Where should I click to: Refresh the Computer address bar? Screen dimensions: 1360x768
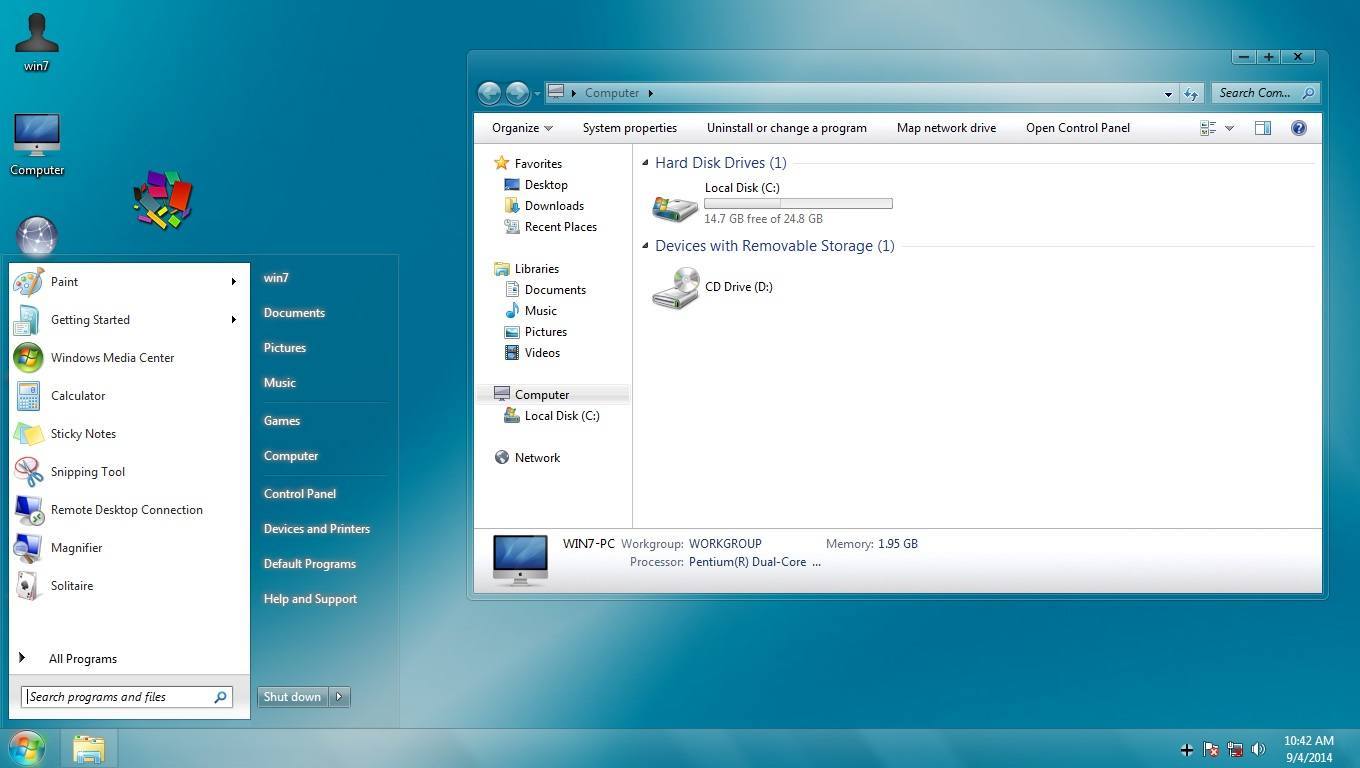(1191, 93)
